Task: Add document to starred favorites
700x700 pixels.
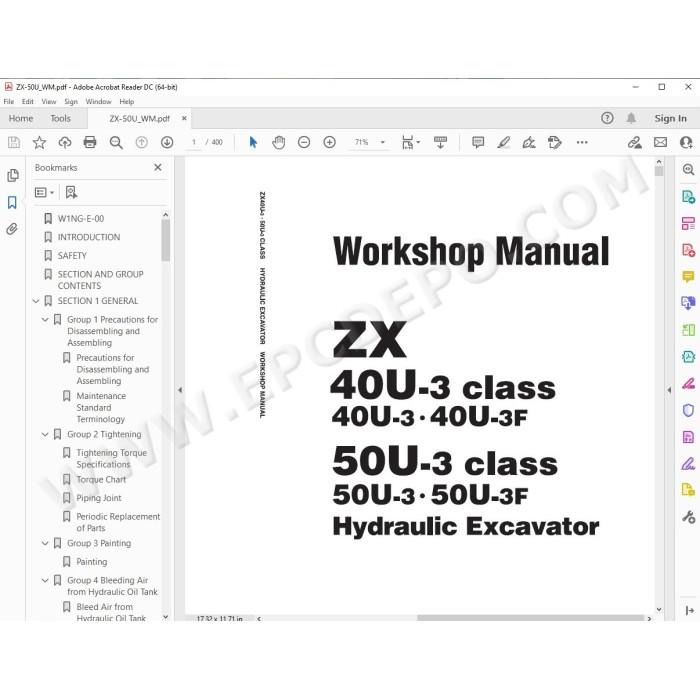Action: click(x=39, y=142)
